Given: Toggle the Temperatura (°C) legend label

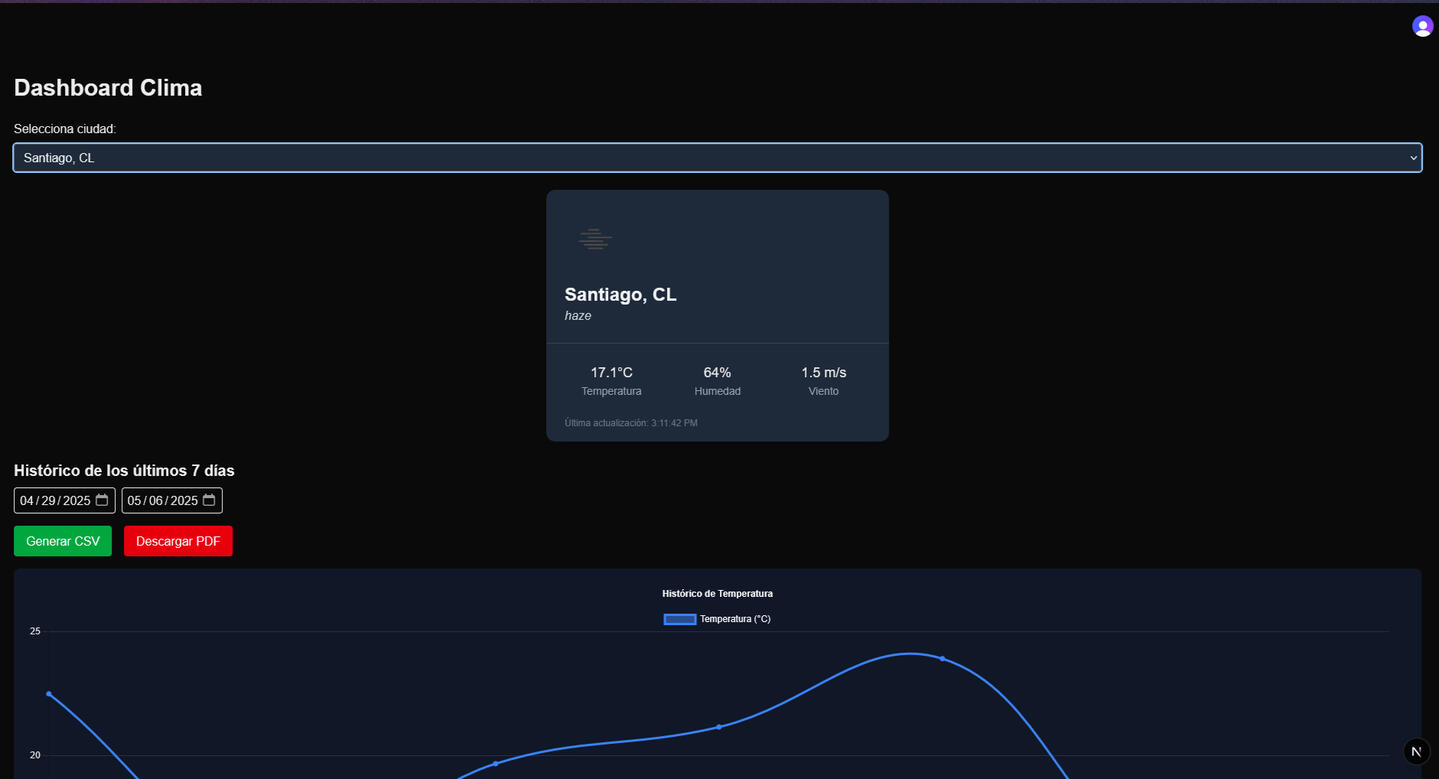Looking at the screenshot, I should pos(735,619).
